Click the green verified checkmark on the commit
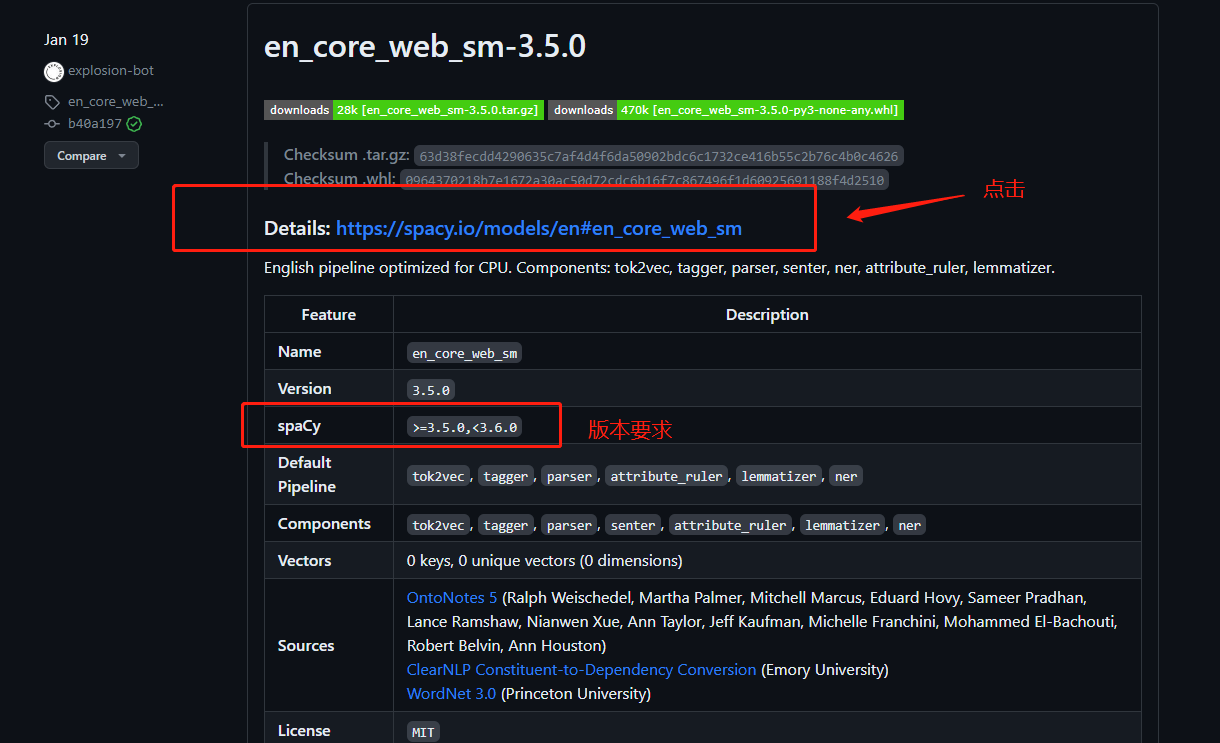Screen dimensions: 1220x743 [x=133, y=123]
